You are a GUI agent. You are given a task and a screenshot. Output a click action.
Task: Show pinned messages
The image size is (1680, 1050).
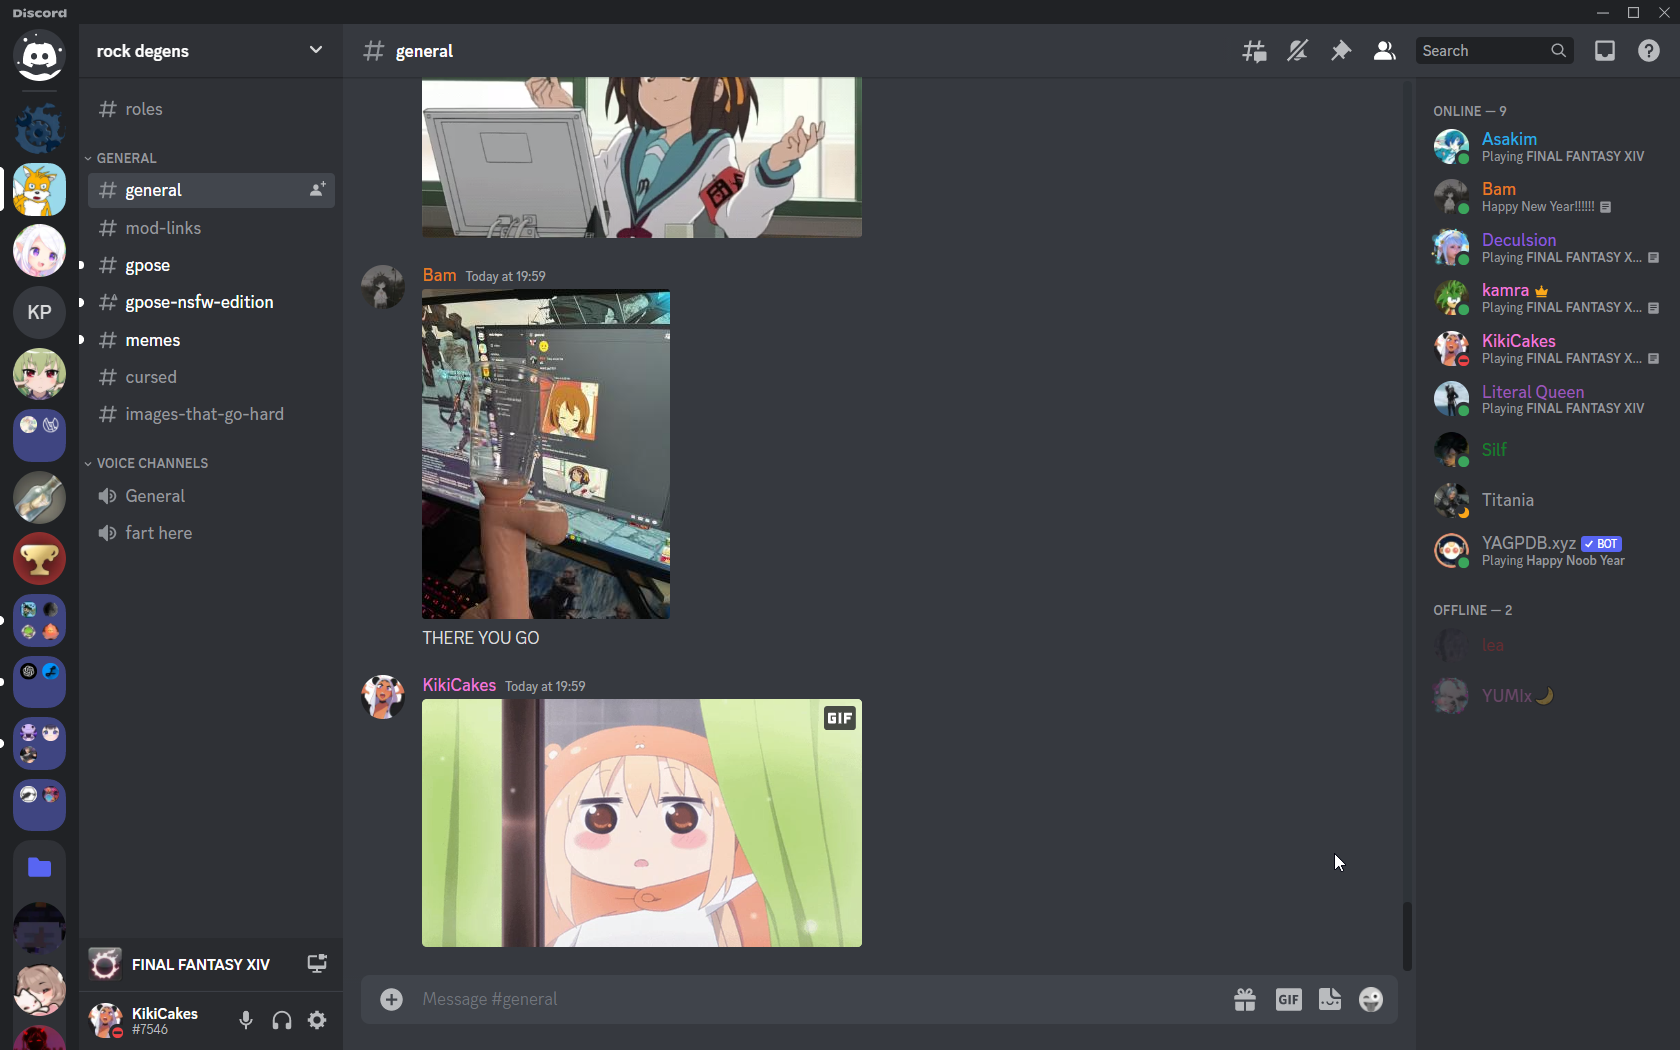[x=1341, y=51]
